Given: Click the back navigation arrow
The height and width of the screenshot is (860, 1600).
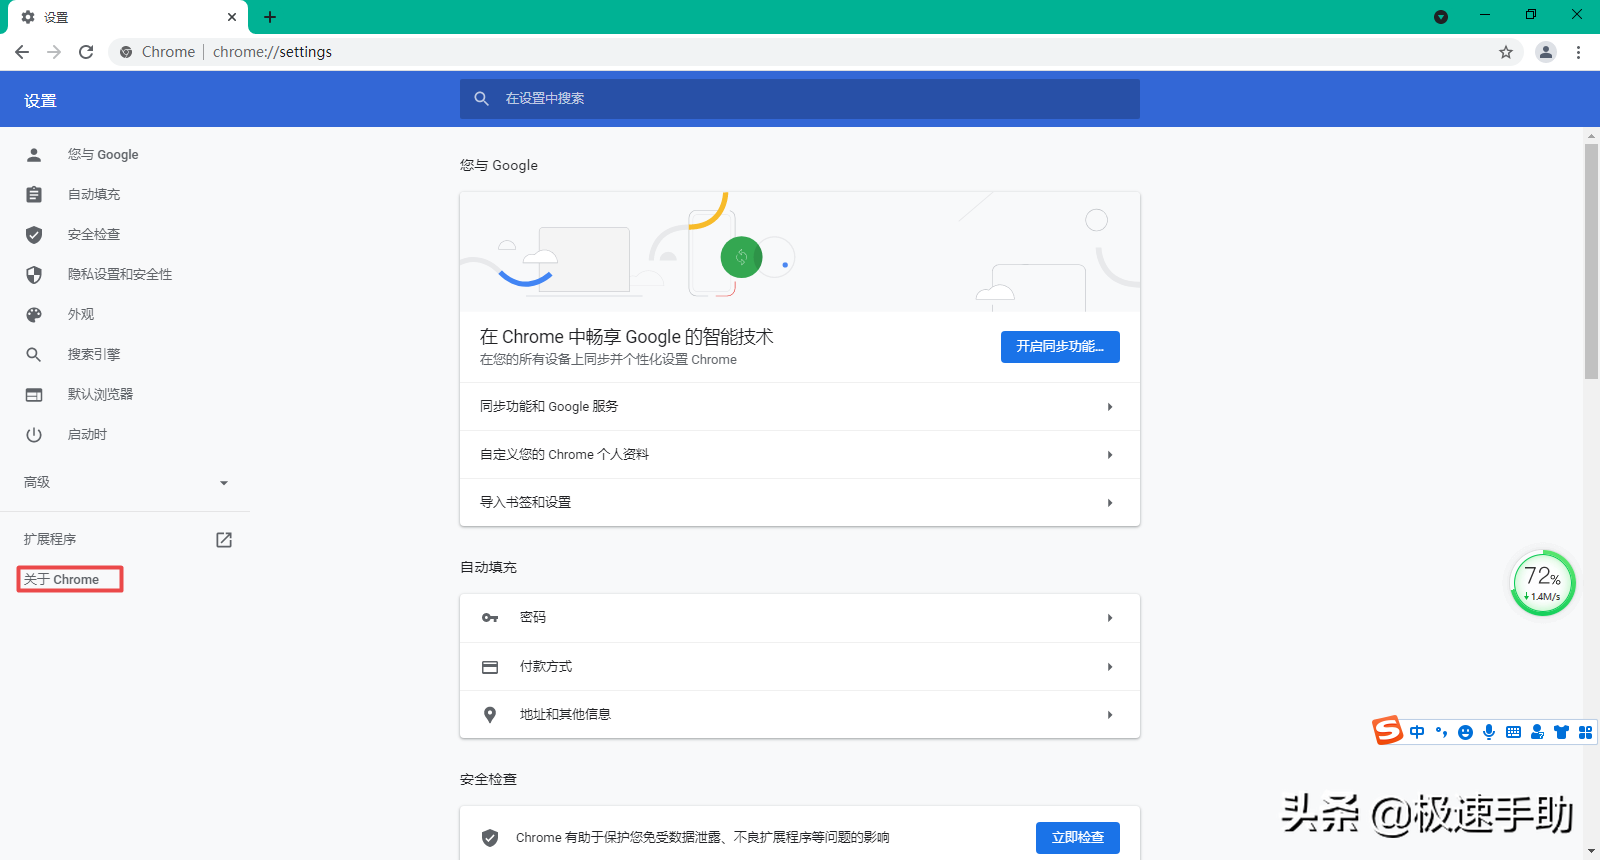Looking at the screenshot, I should pyautogui.click(x=22, y=52).
